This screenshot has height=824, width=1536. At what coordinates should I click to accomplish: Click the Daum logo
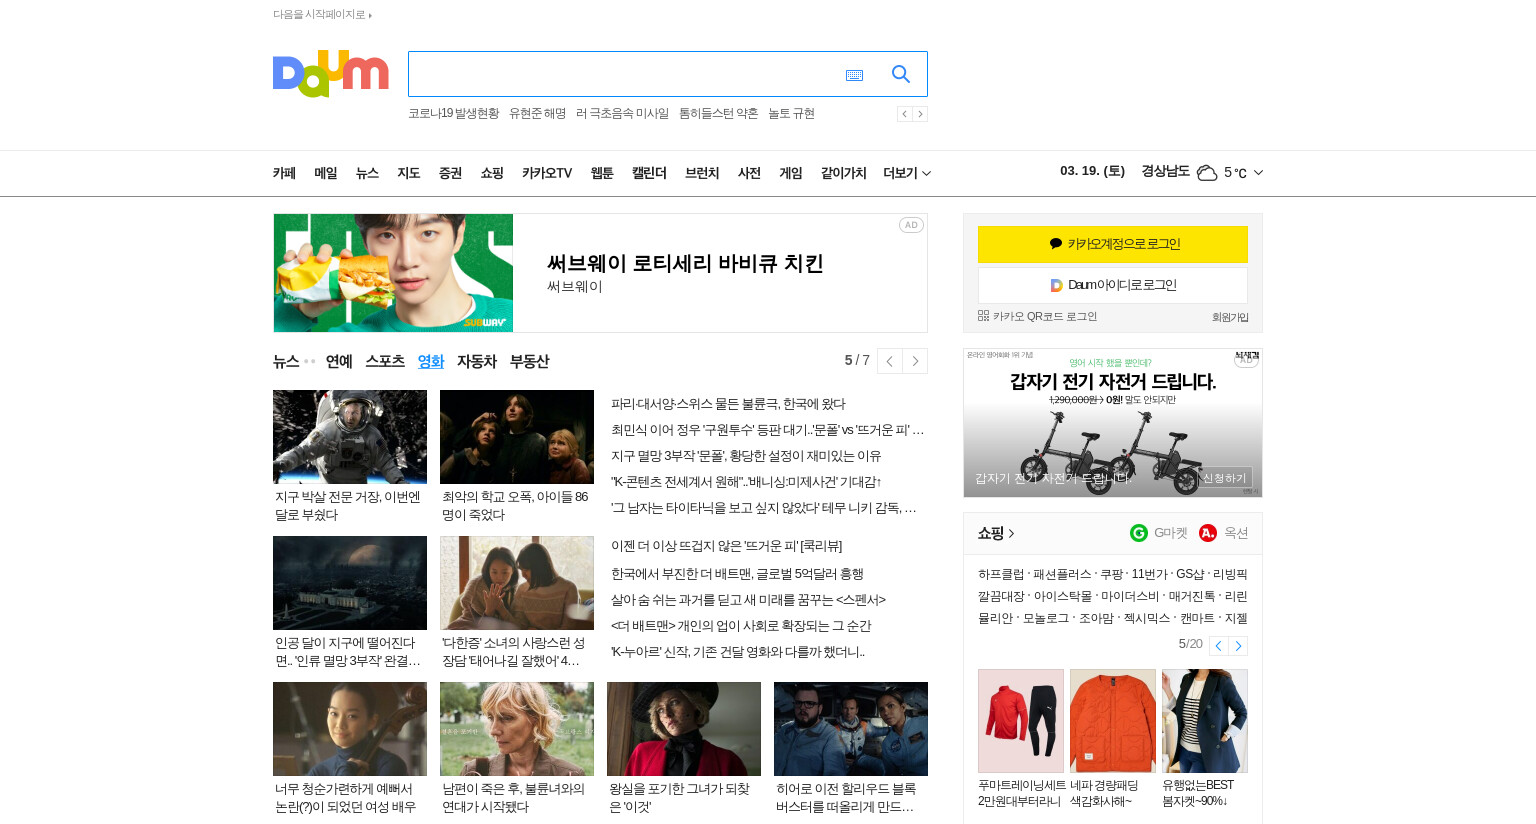tap(330, 74)
